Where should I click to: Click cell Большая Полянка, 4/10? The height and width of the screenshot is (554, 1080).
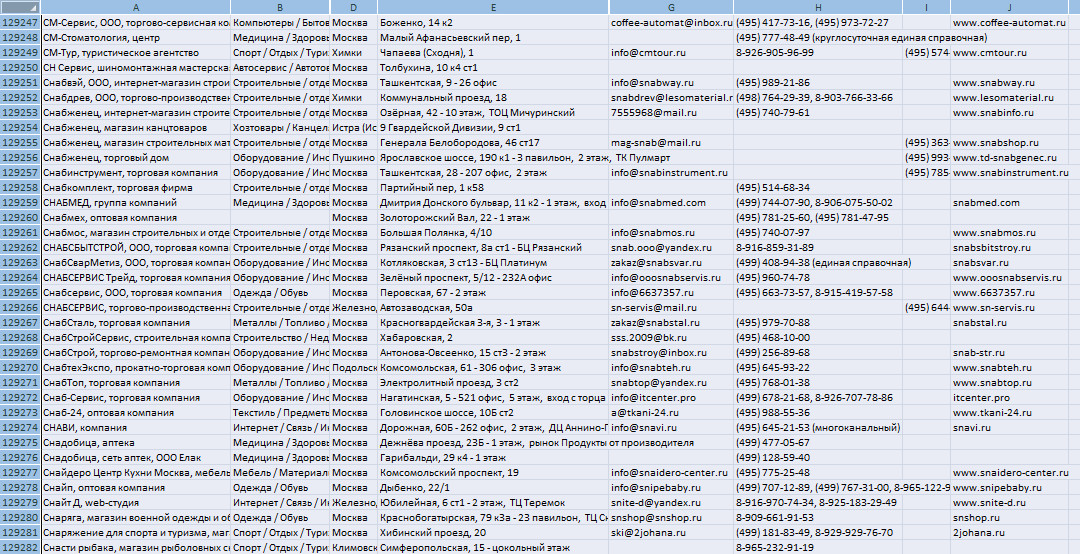coord(493,232)
